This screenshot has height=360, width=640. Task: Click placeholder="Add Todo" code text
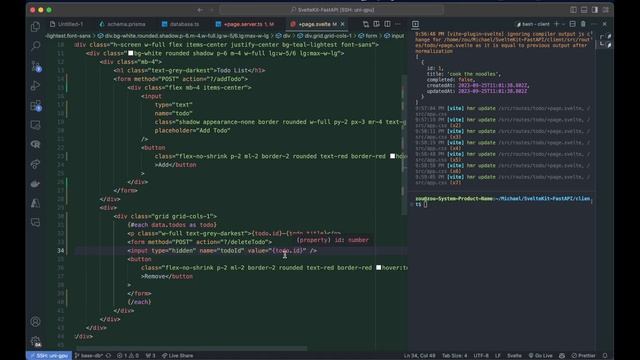pos(192,130)
